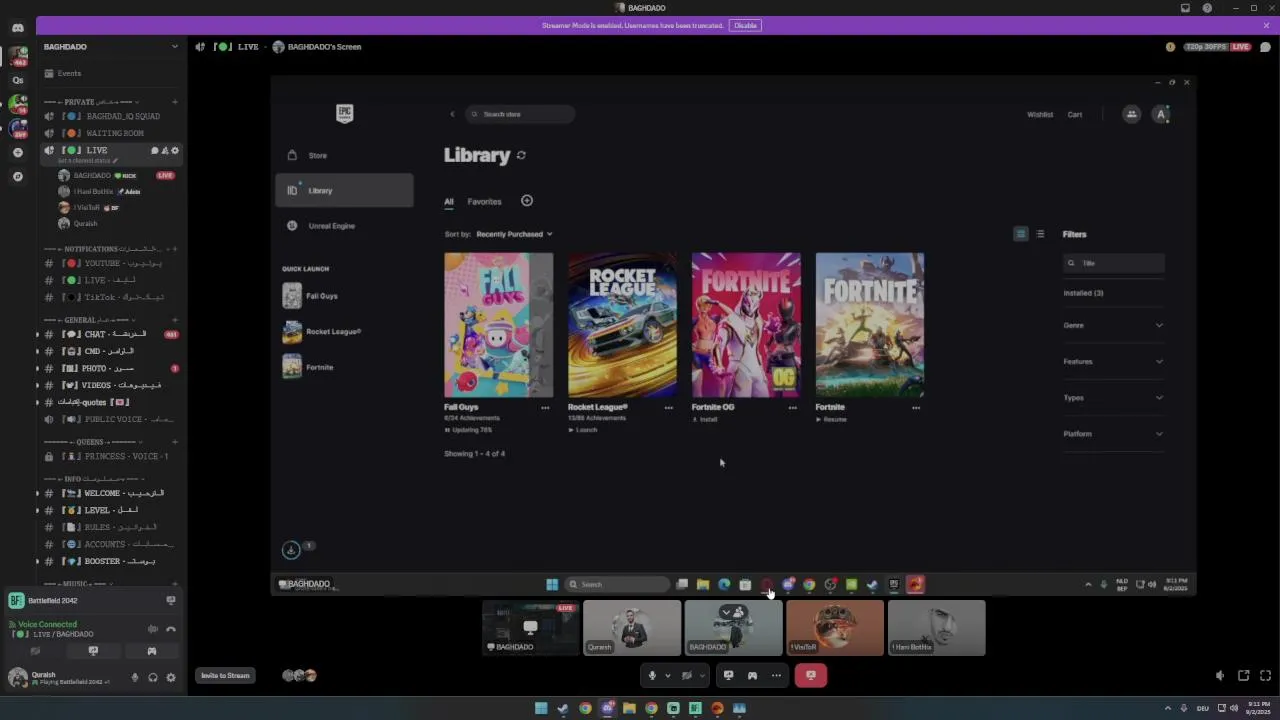1280x720 pixels.
Task: Expand the Types filter
Action: 1113,397
